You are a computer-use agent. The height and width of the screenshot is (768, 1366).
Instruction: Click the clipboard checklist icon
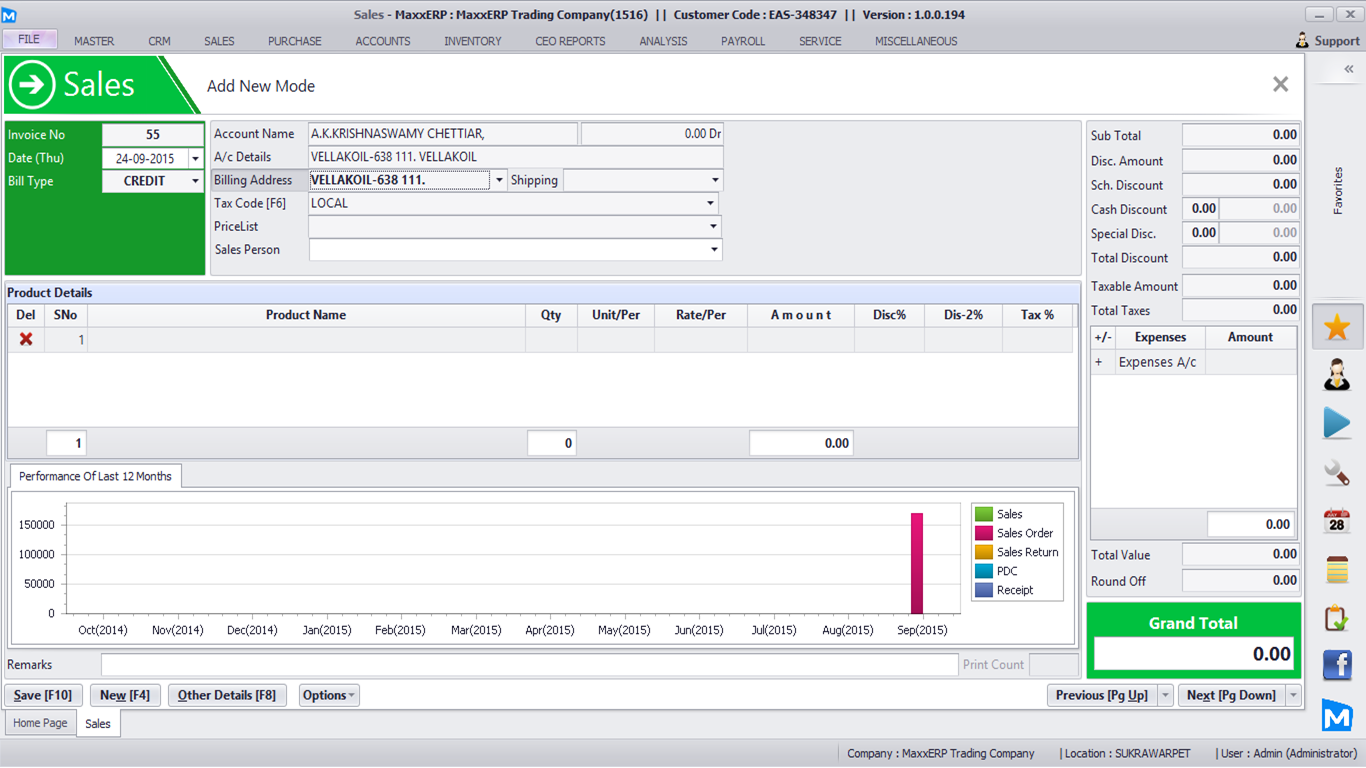[1337, 618]
